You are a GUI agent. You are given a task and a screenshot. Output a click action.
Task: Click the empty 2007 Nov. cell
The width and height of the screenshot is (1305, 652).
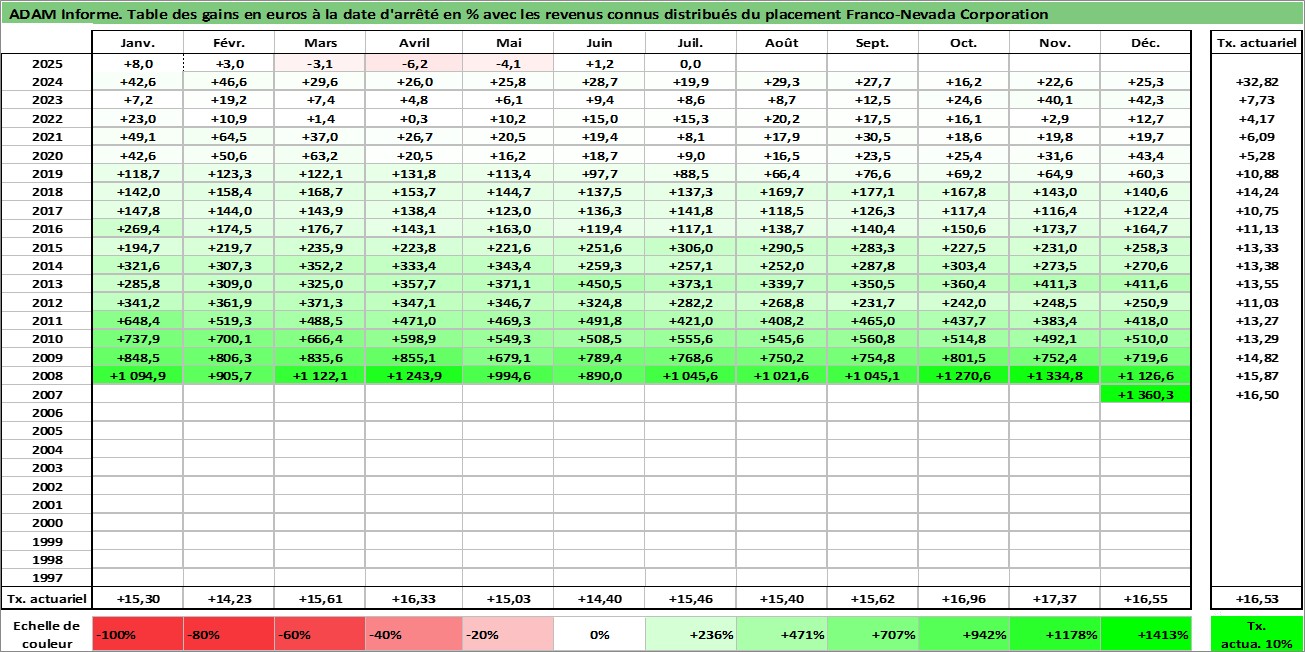[1055, 394]
